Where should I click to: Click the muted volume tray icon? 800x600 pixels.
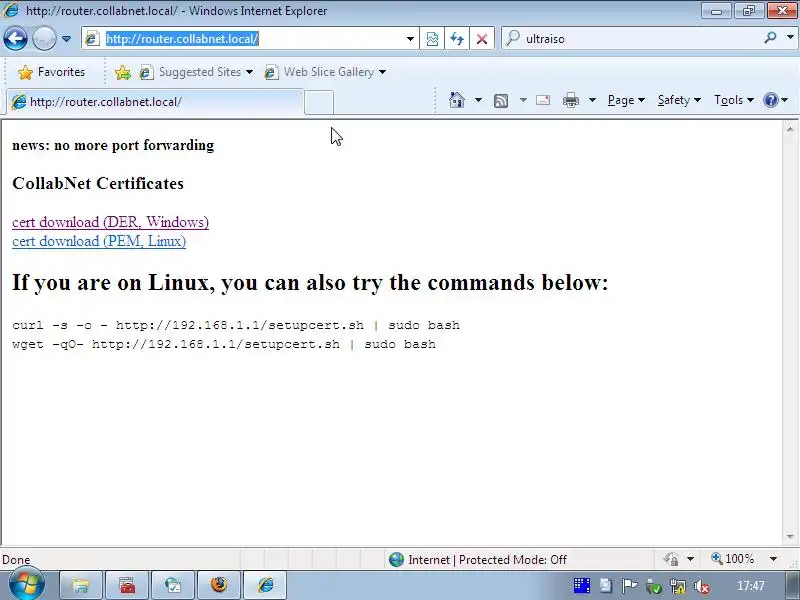pyautogui.click(x=702, y=586)
